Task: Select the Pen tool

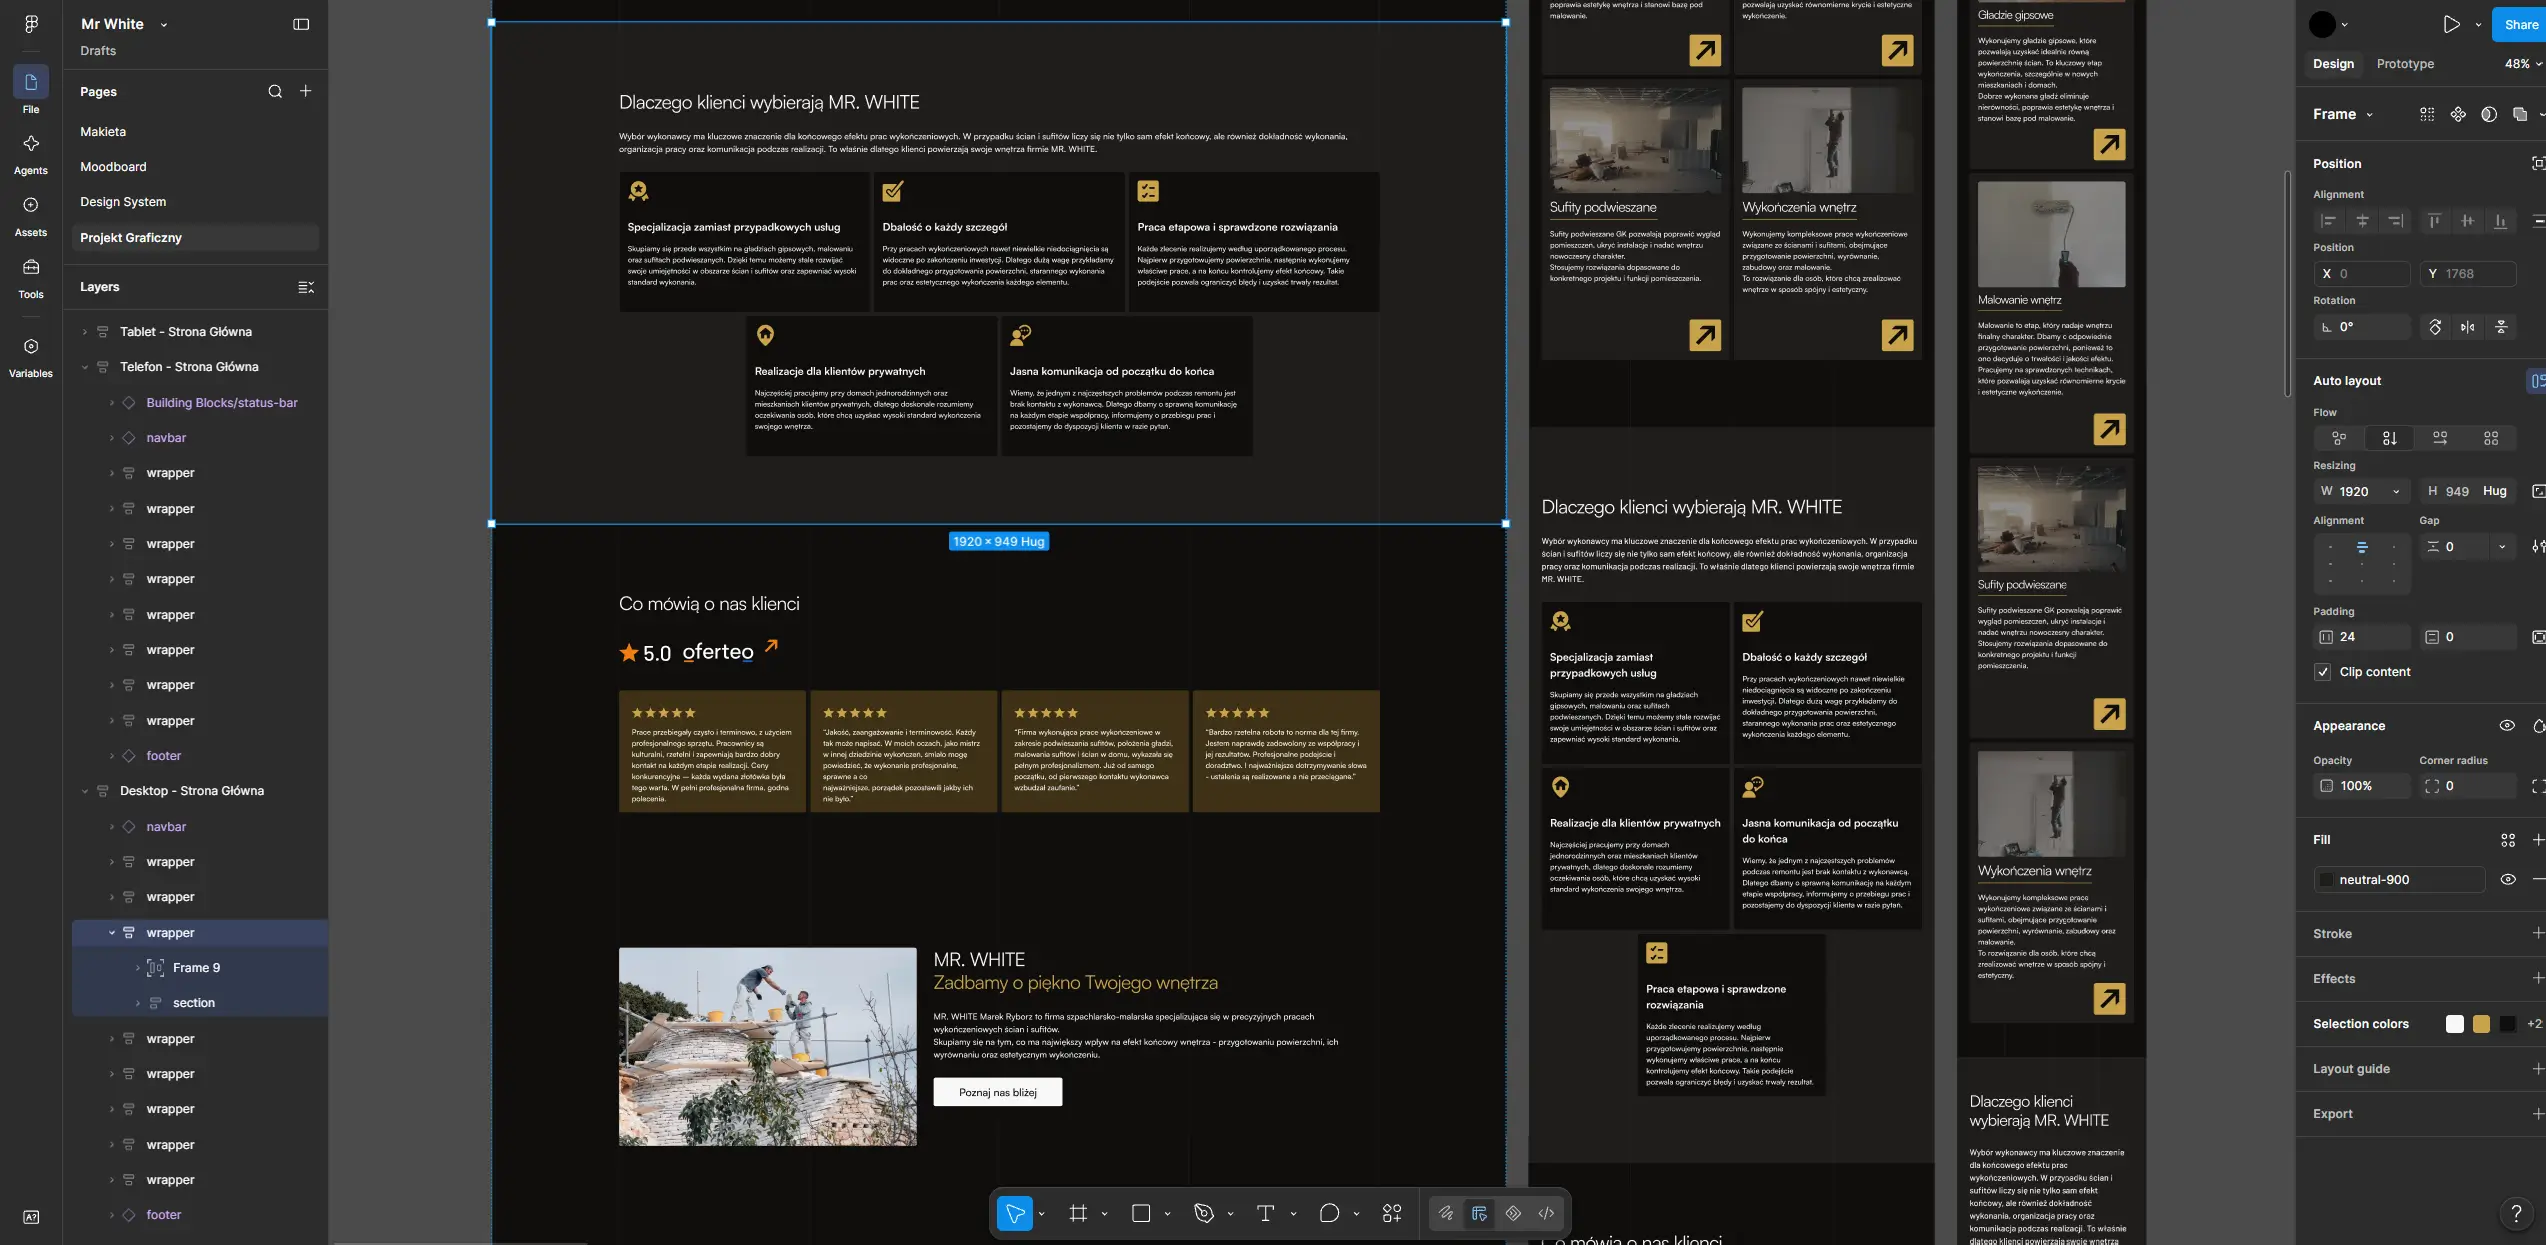Action: (x=1204, y=1213)
